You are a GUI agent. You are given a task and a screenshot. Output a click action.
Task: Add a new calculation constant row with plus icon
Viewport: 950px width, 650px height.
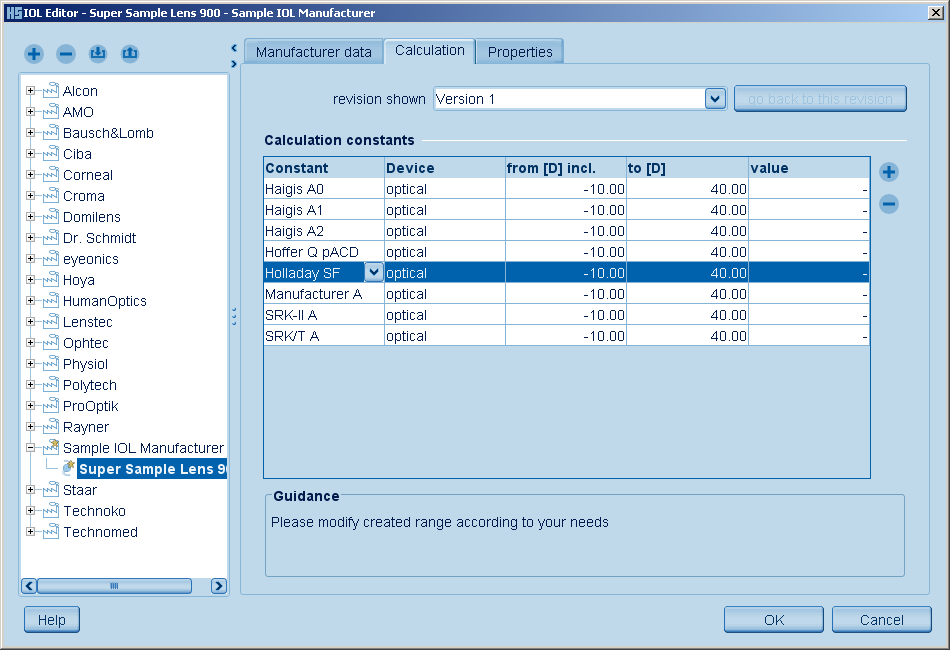pyautogui.click(x=888, y=172)
